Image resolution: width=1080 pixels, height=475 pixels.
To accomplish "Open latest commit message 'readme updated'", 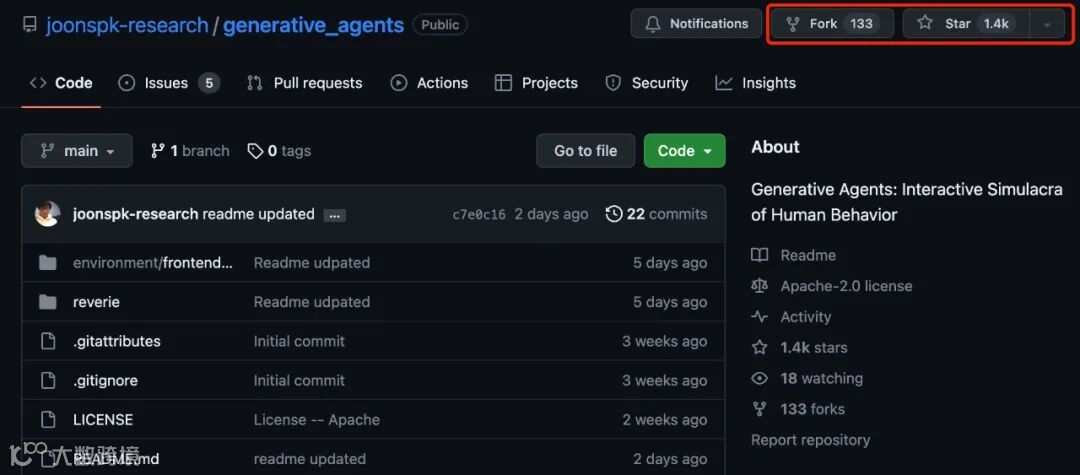I will point(258,214).
